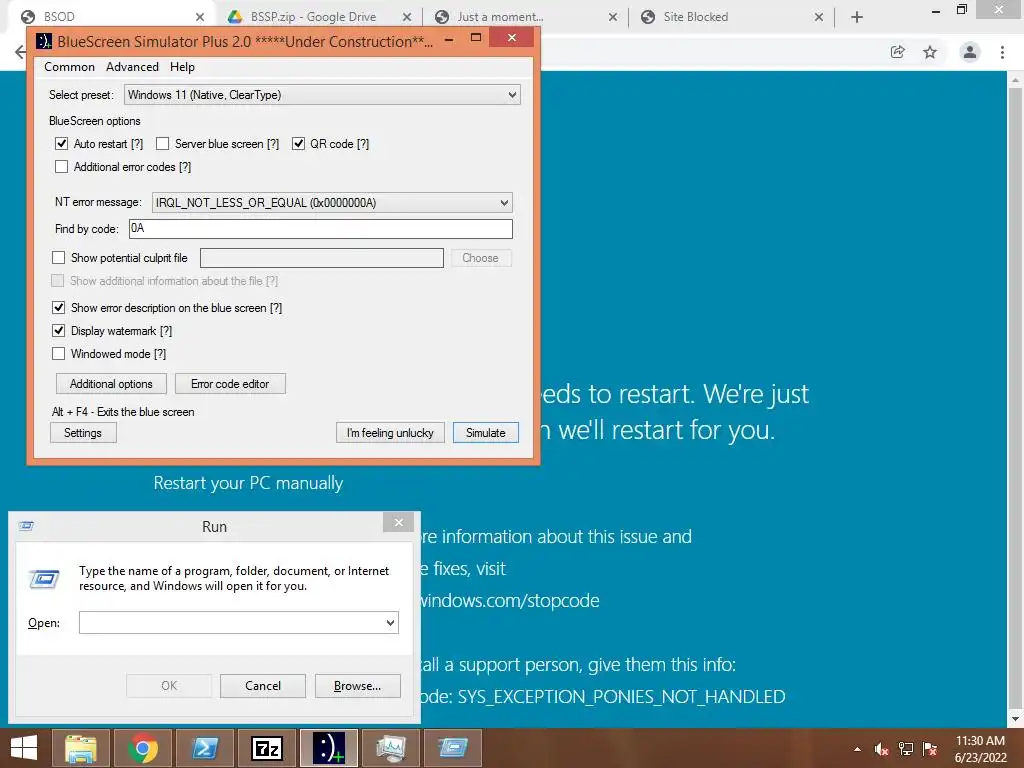This screenshot has width=1024, height=768.
Task: Expand the Run dialog Open dropdown arrow
Action: (391, 622)
